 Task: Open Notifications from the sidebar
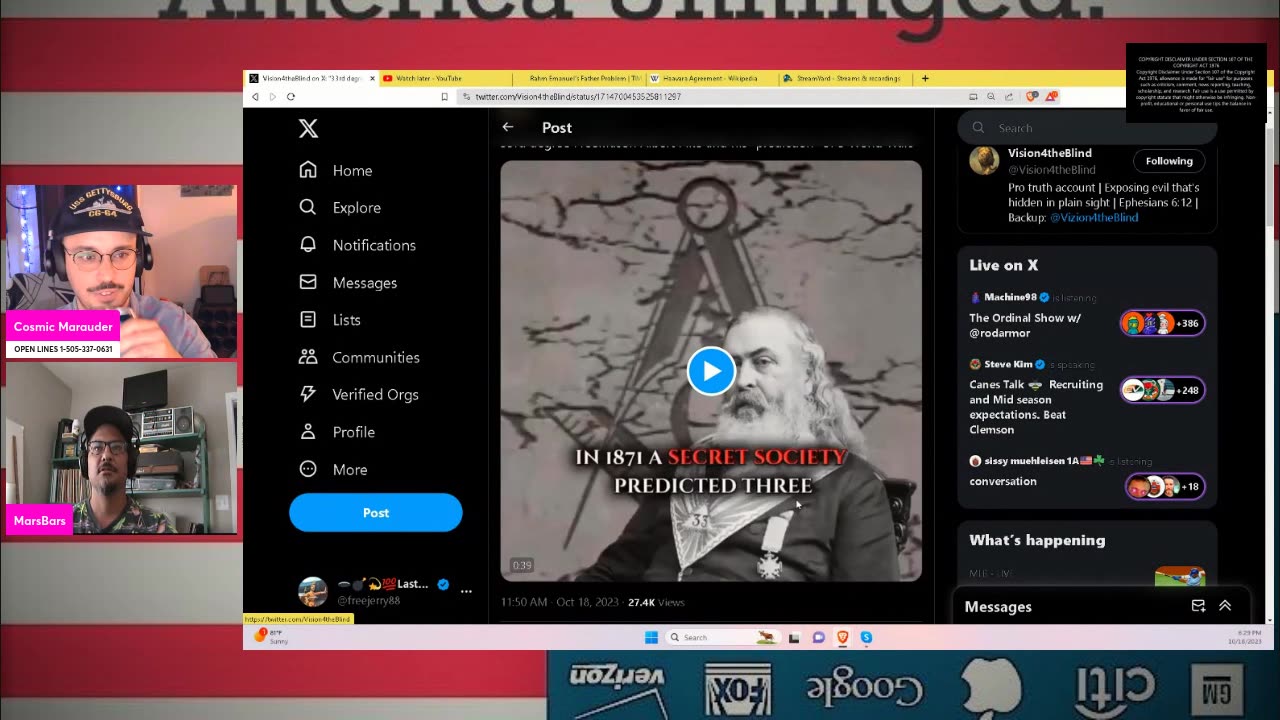357,245
